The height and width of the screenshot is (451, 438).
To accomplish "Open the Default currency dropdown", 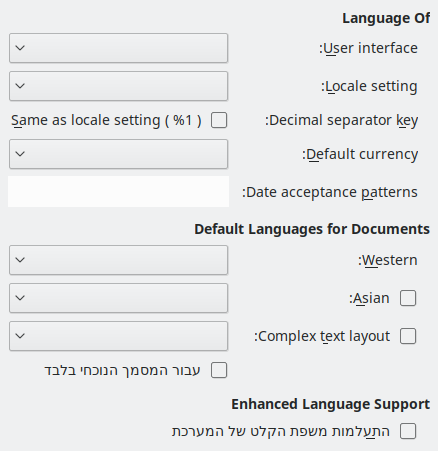I will (x=118, y=154).
